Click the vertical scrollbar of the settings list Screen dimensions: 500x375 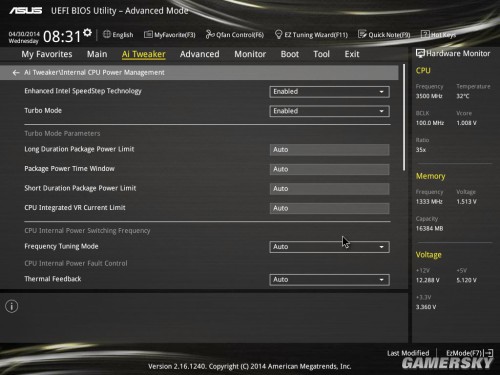(404, 117)
